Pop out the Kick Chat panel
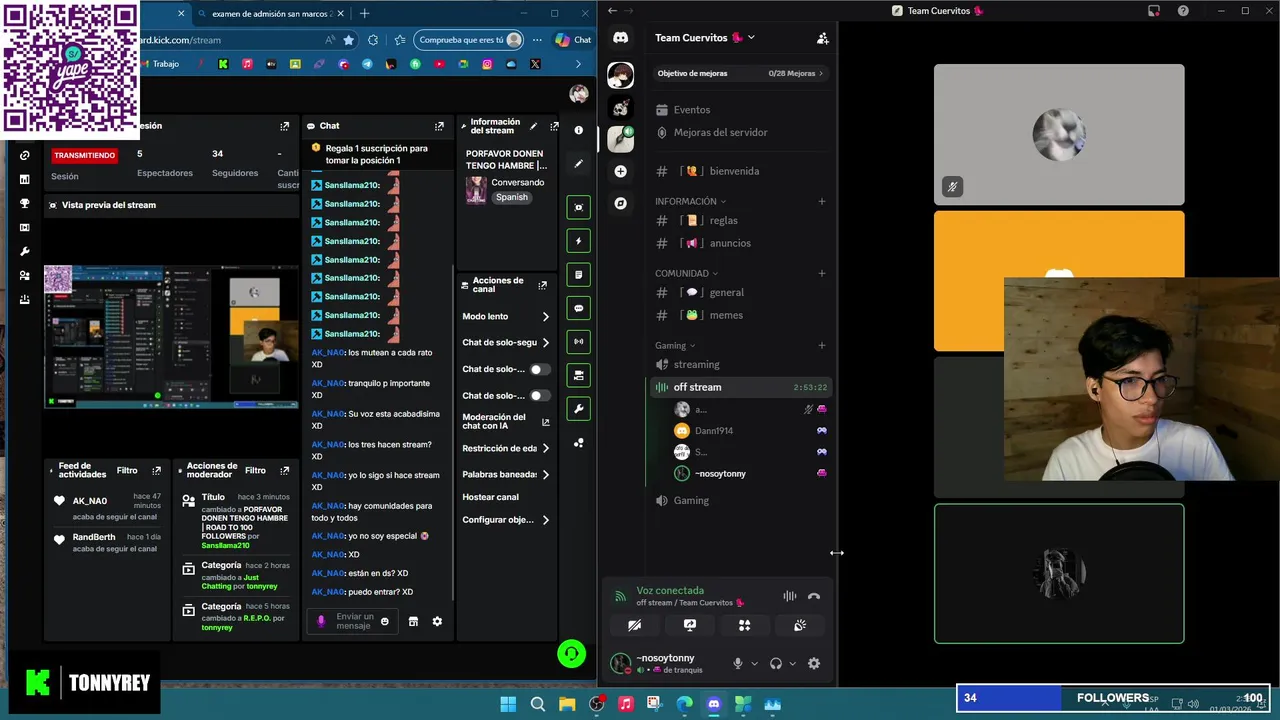 click(x=439, y=126)
